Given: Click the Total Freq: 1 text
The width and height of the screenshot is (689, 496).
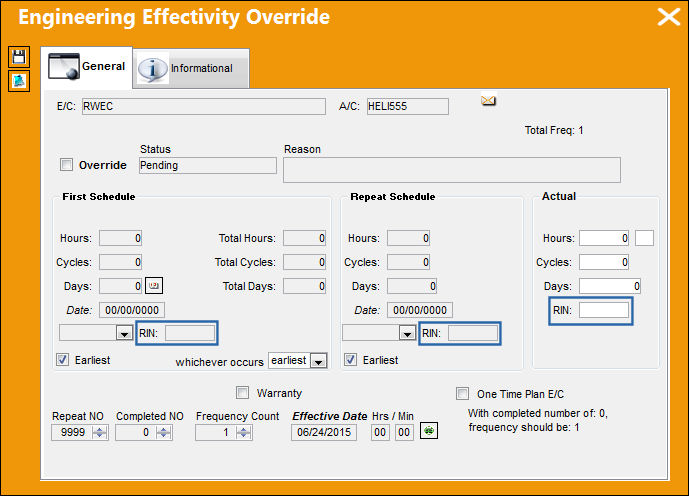Looking at the screenshot, I should 554,130.
